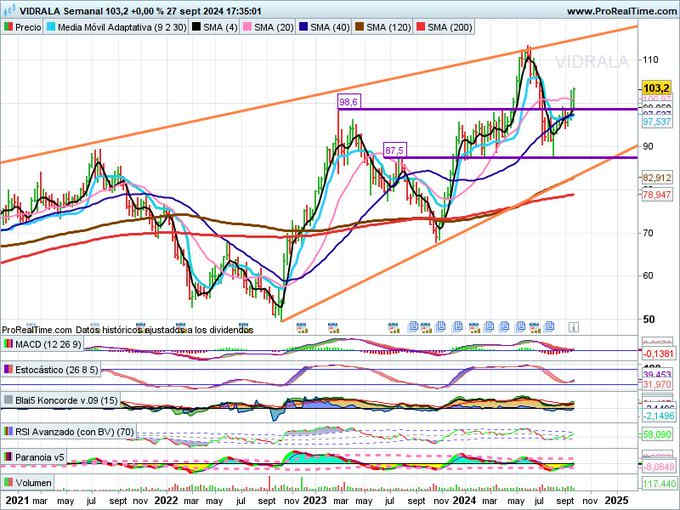Click the info "i" icon on chart

click(573, 327)
